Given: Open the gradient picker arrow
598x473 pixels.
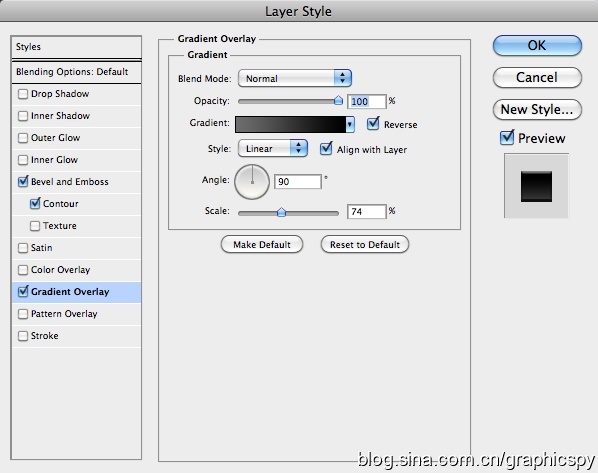Looking at the screenshot, I should [350, 125].
